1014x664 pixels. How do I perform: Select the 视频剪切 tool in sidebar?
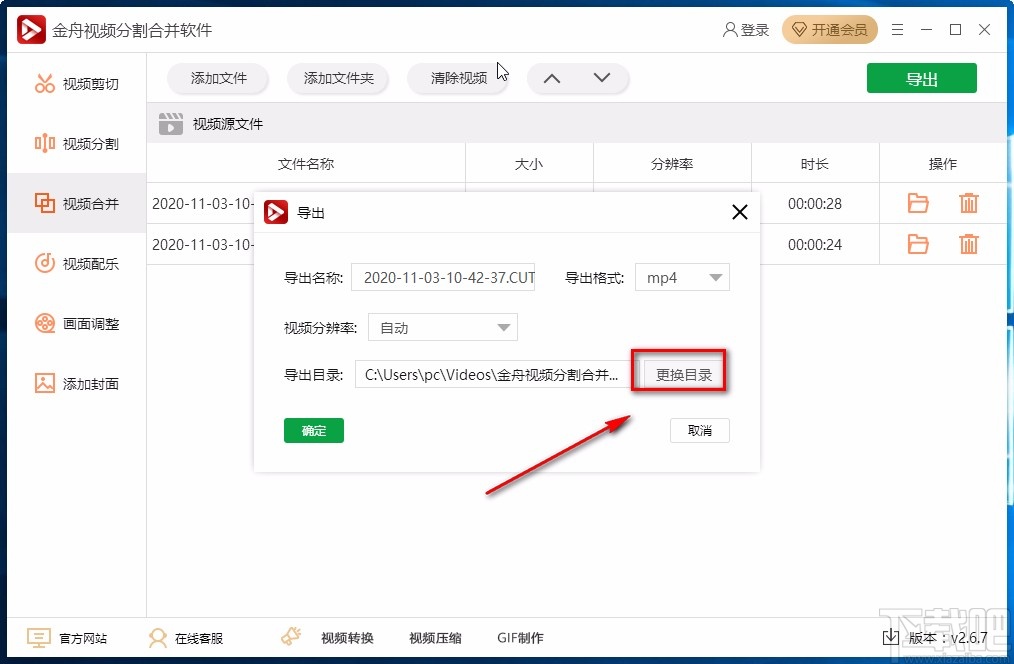click(76, 83)
